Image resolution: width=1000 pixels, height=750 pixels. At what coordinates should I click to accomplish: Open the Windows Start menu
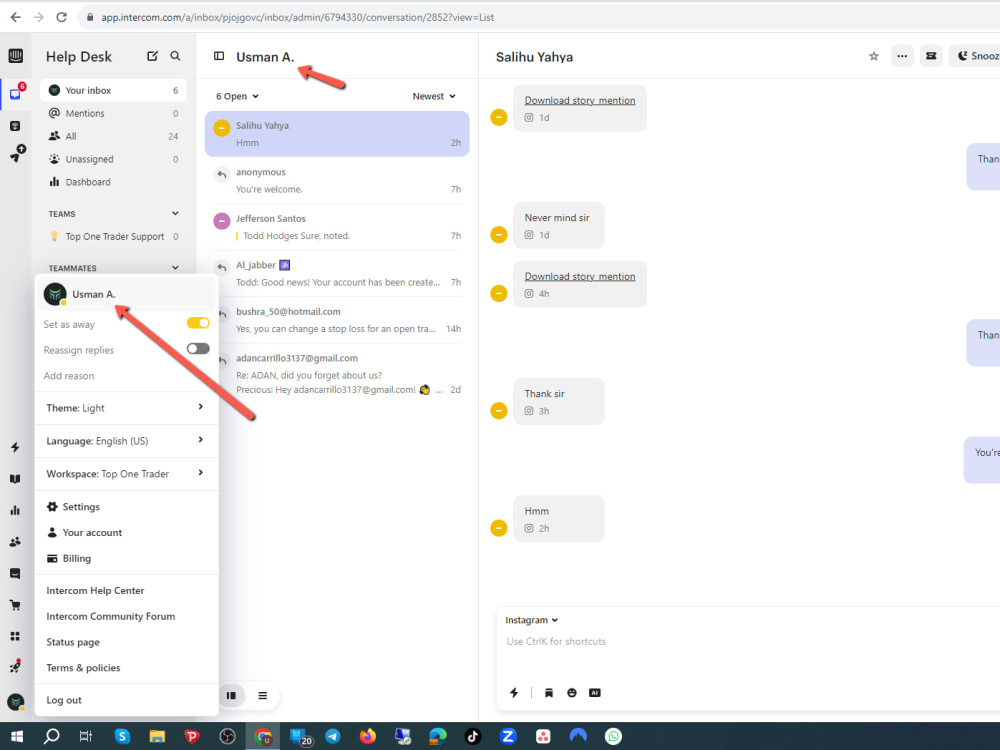[x=17, y=737]
